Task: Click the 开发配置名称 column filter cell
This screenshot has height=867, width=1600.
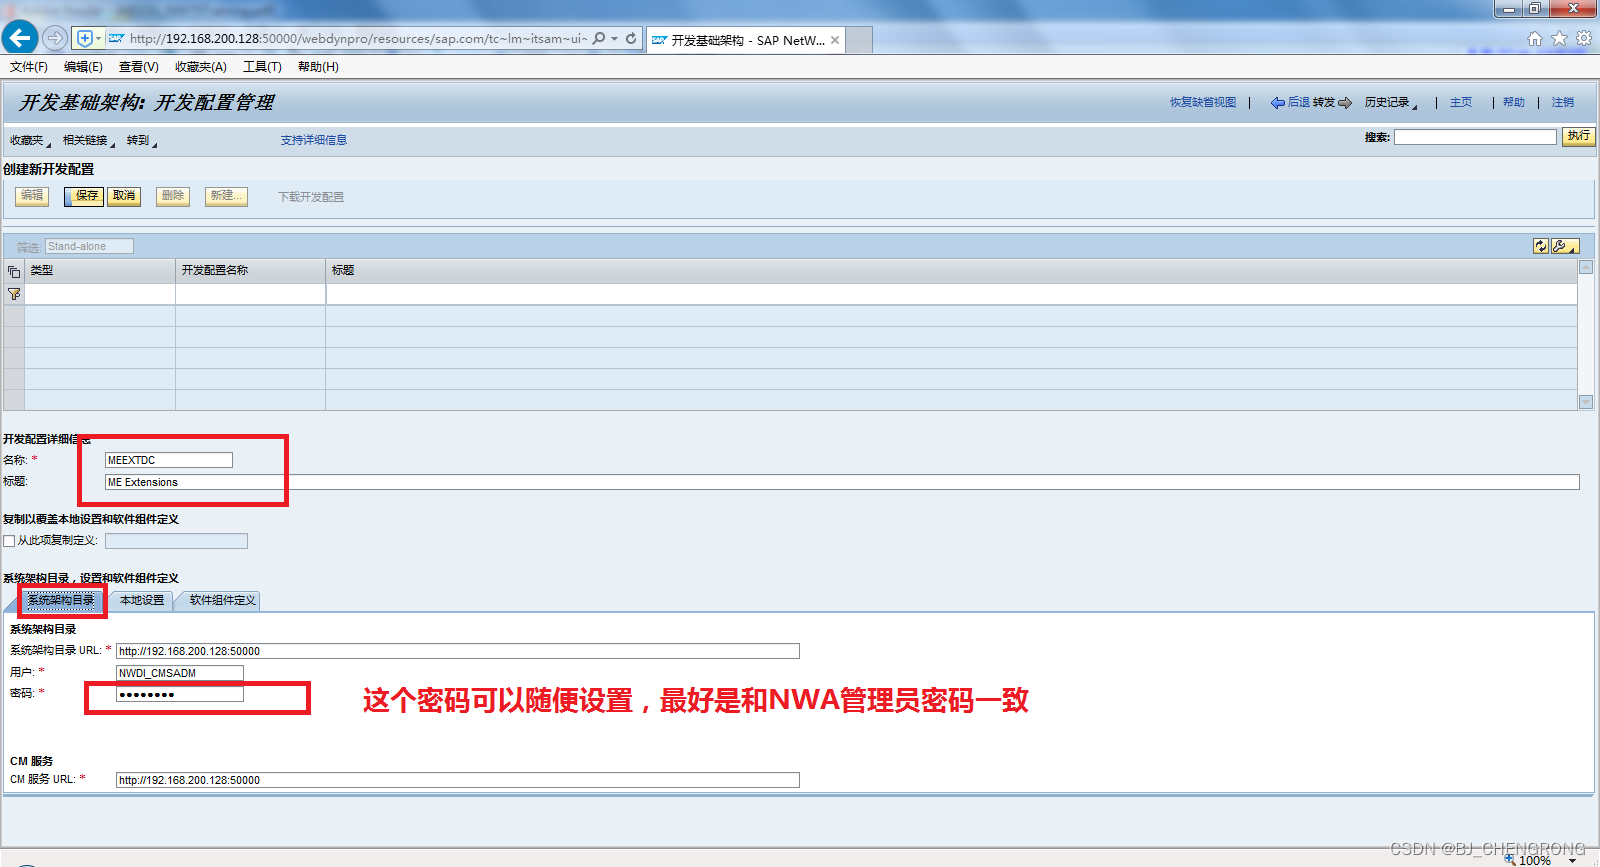Action: pyautogui.click(x=250, y=294)
